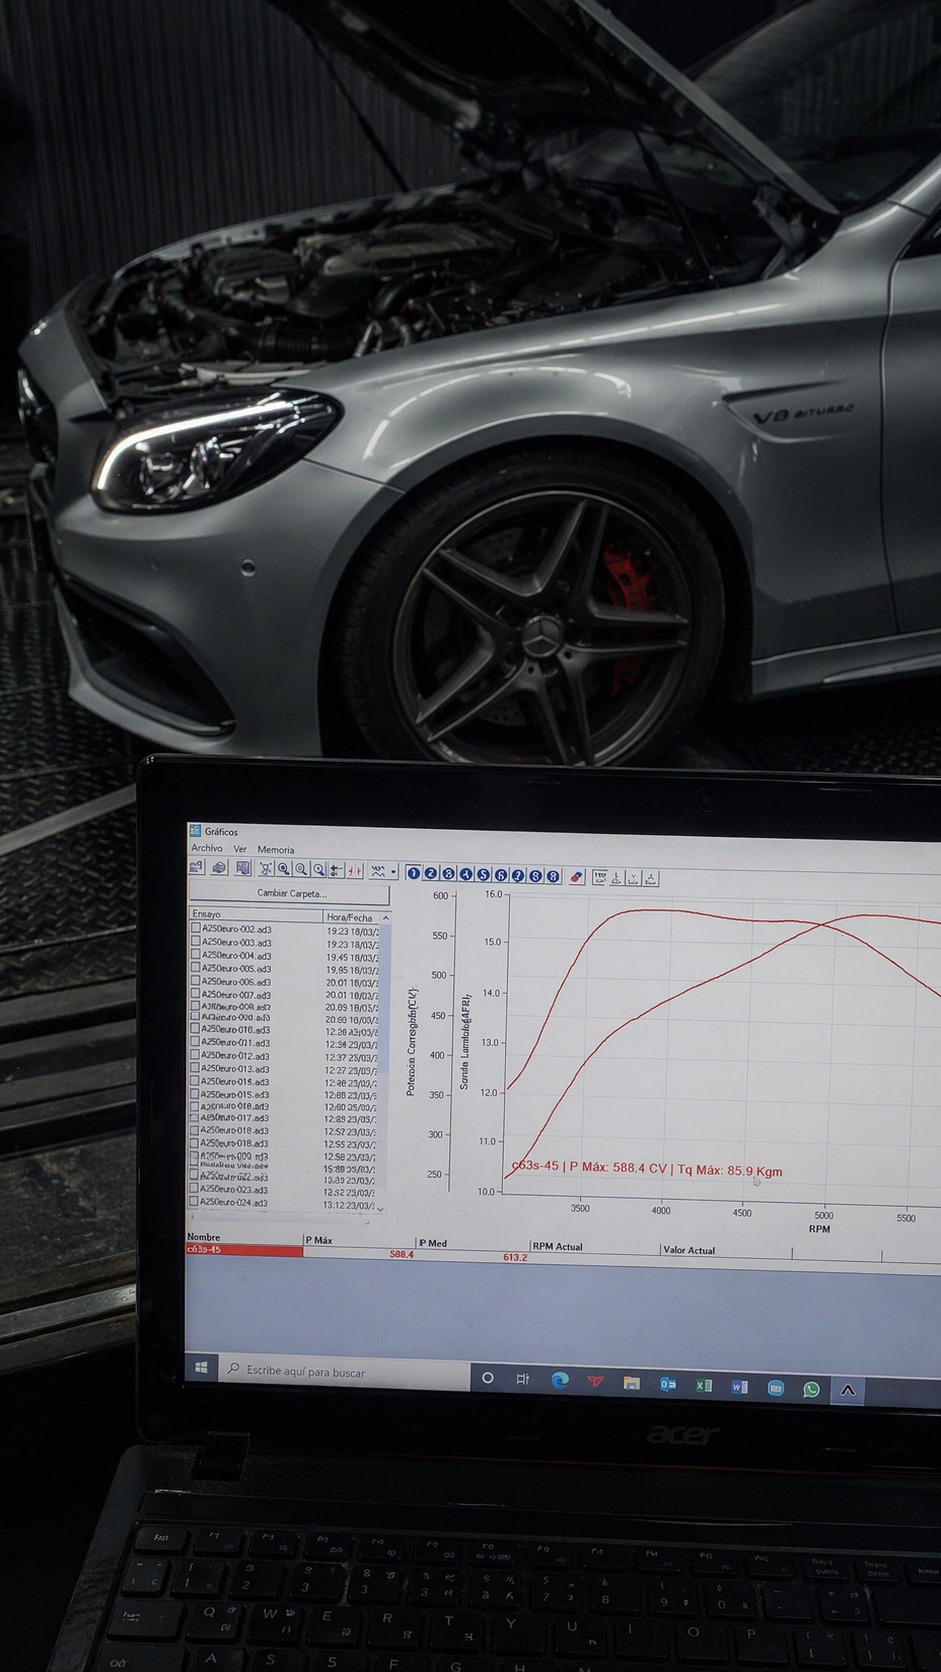Viewport: 941px width, 1672px height.
Task: Select memory slot 7 circle button
Action: [518, 875]
